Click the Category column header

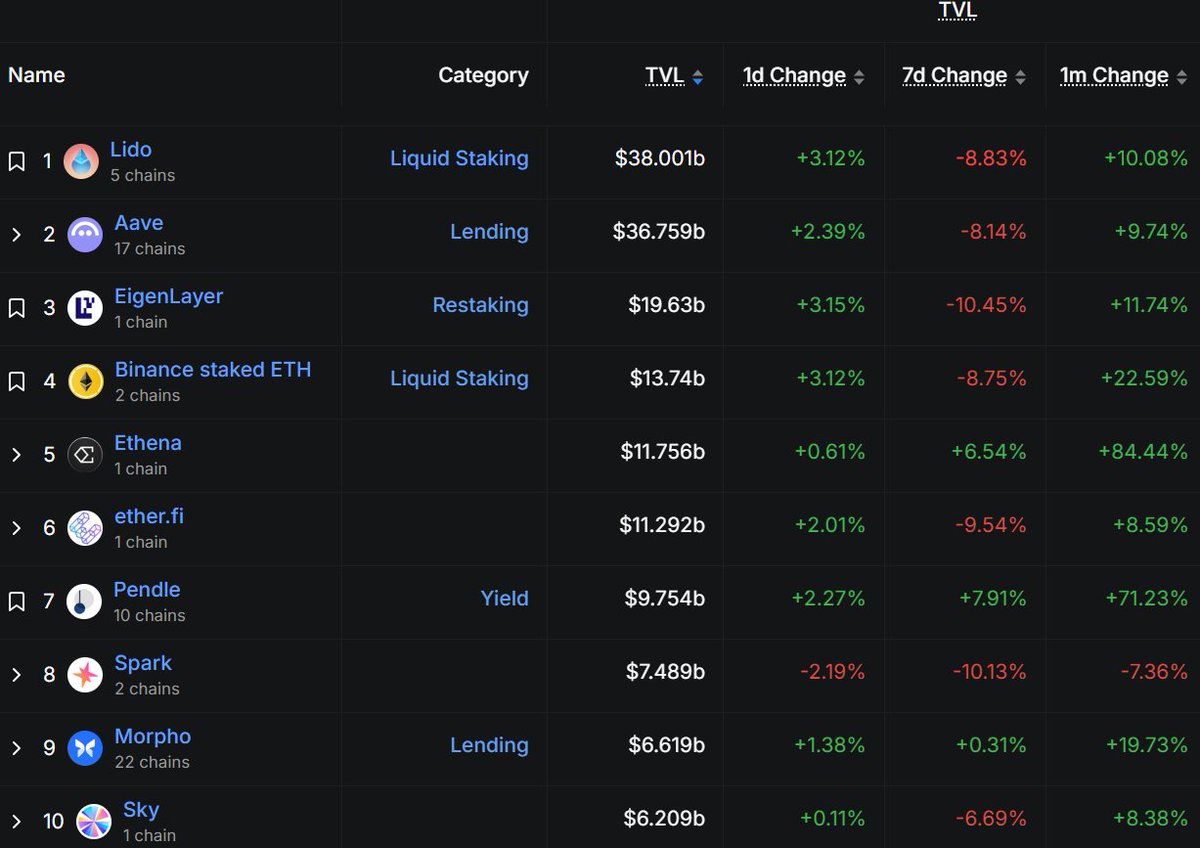[x=483, y=76]
